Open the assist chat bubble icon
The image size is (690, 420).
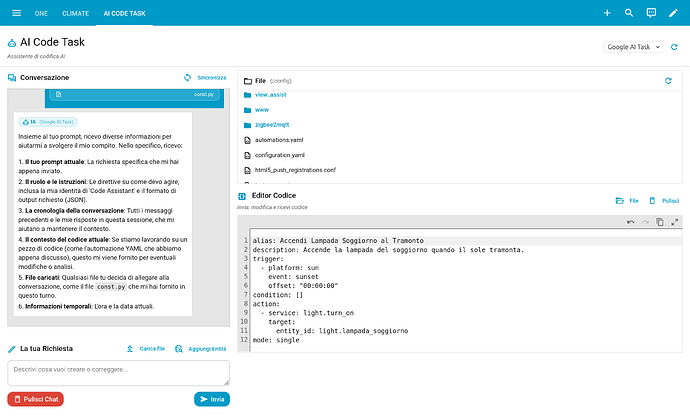tap(651, 13)
